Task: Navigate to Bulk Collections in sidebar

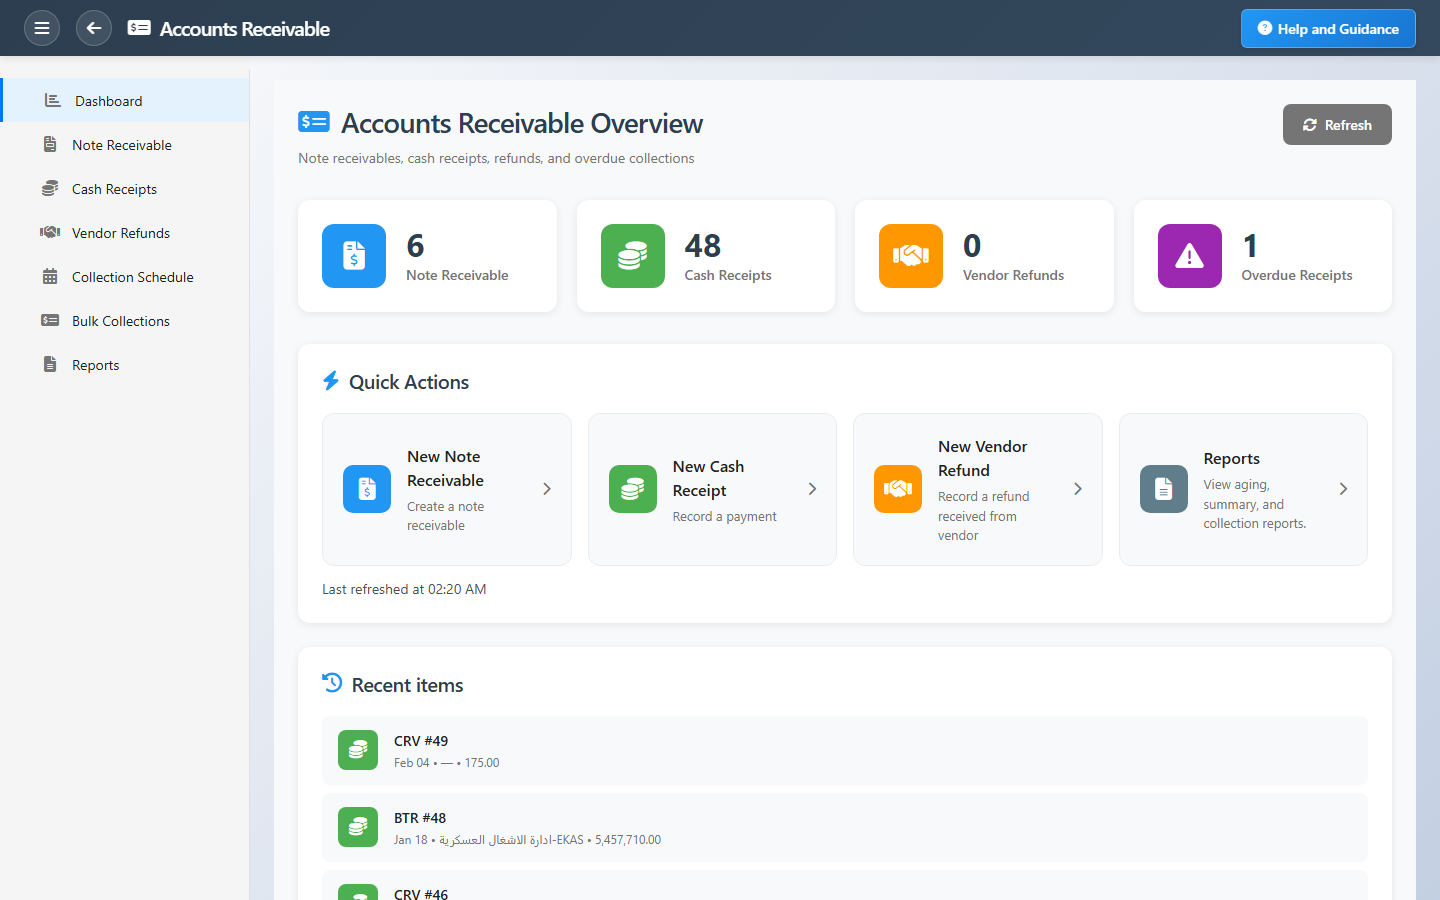Action: 121,321
